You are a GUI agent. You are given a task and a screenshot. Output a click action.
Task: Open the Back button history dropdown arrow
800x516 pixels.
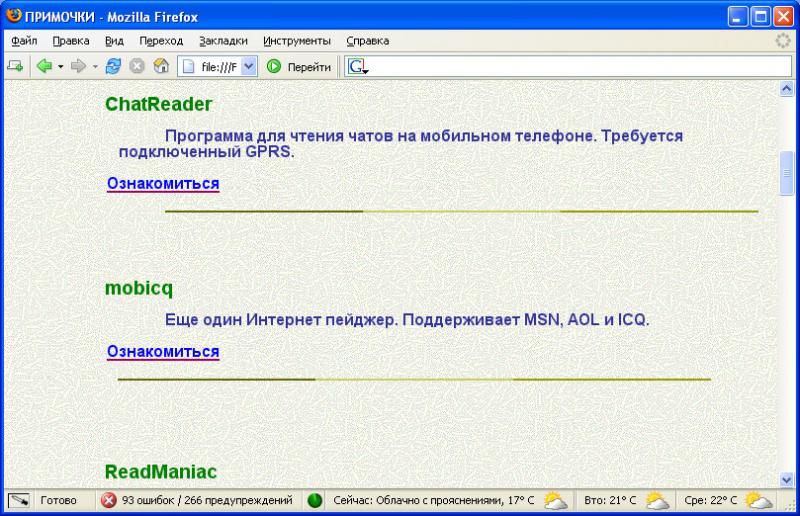(x=60, y=67)
